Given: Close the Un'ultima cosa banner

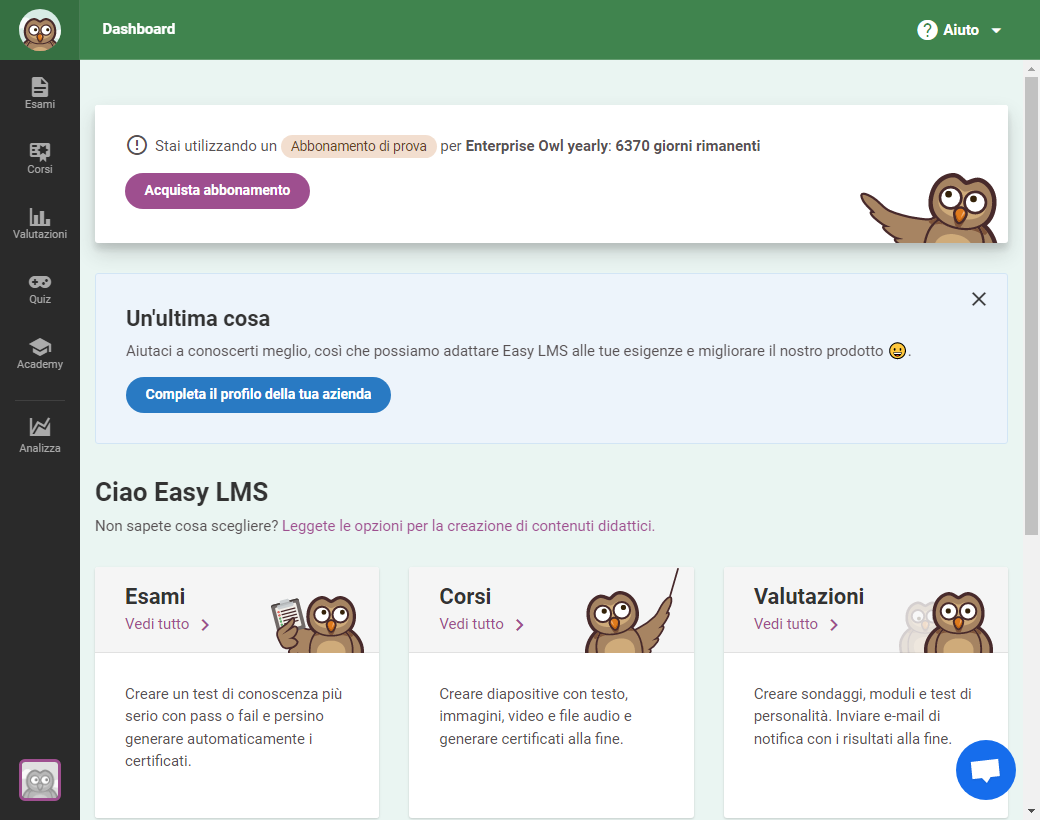Looking at the screenshot, I should pyautogui.click(x=978, y=299).
